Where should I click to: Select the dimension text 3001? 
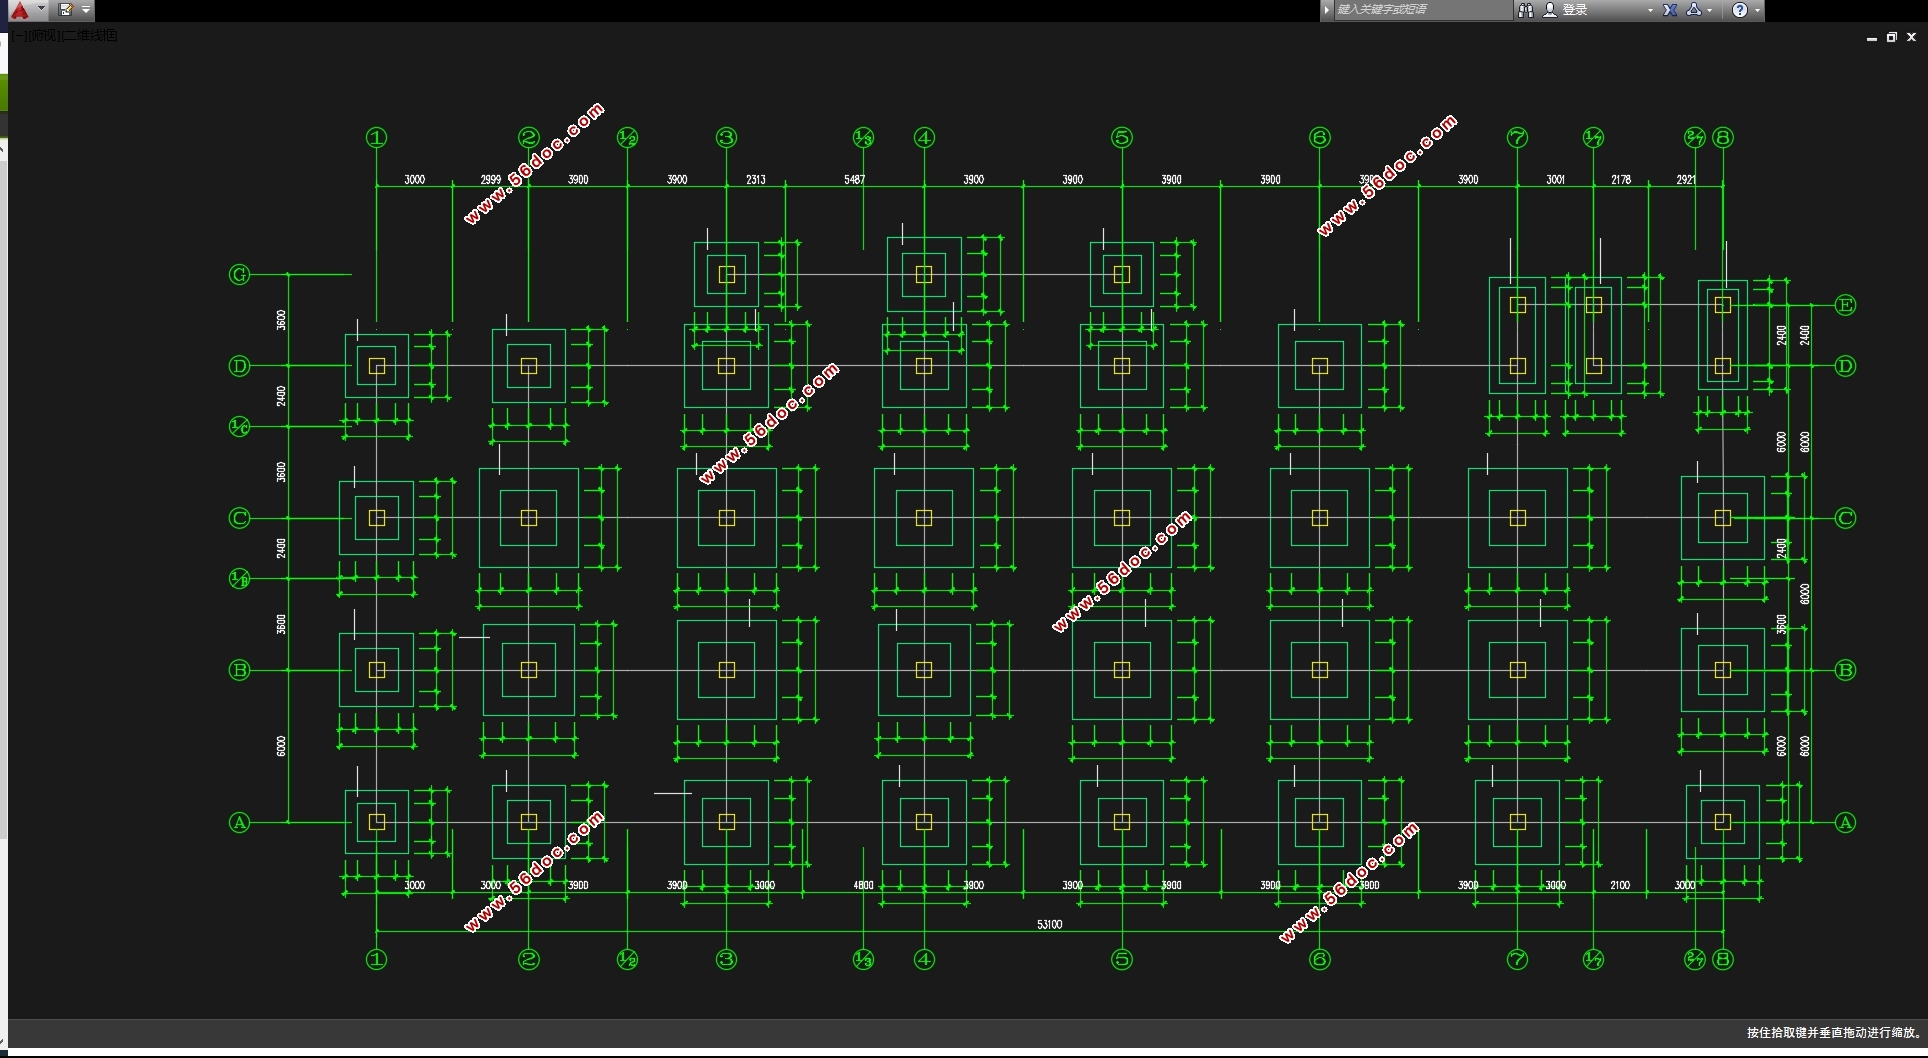tap(1555, 180)
